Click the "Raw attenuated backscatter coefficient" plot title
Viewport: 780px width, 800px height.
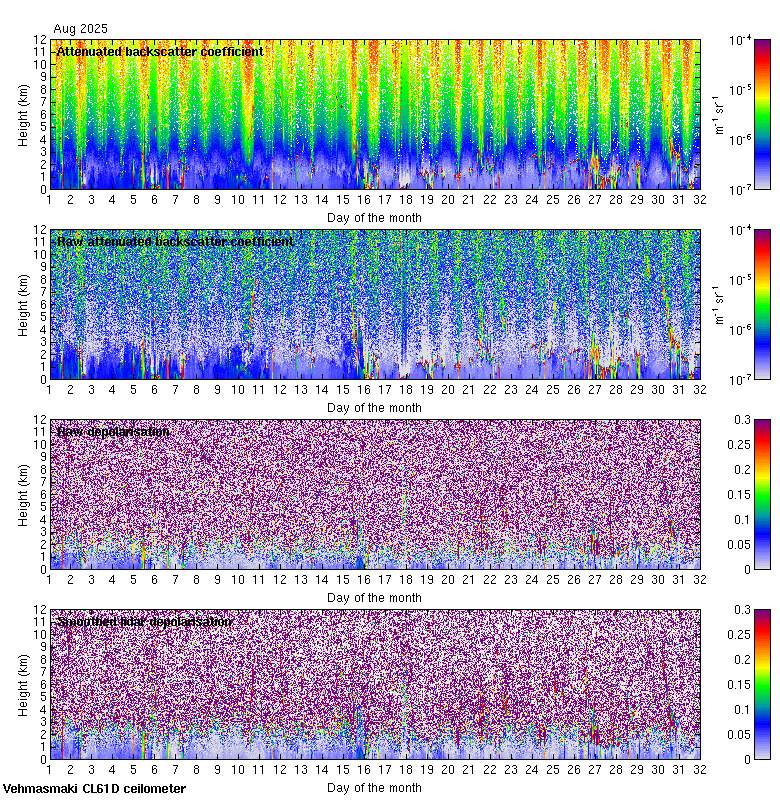[175, 241]
